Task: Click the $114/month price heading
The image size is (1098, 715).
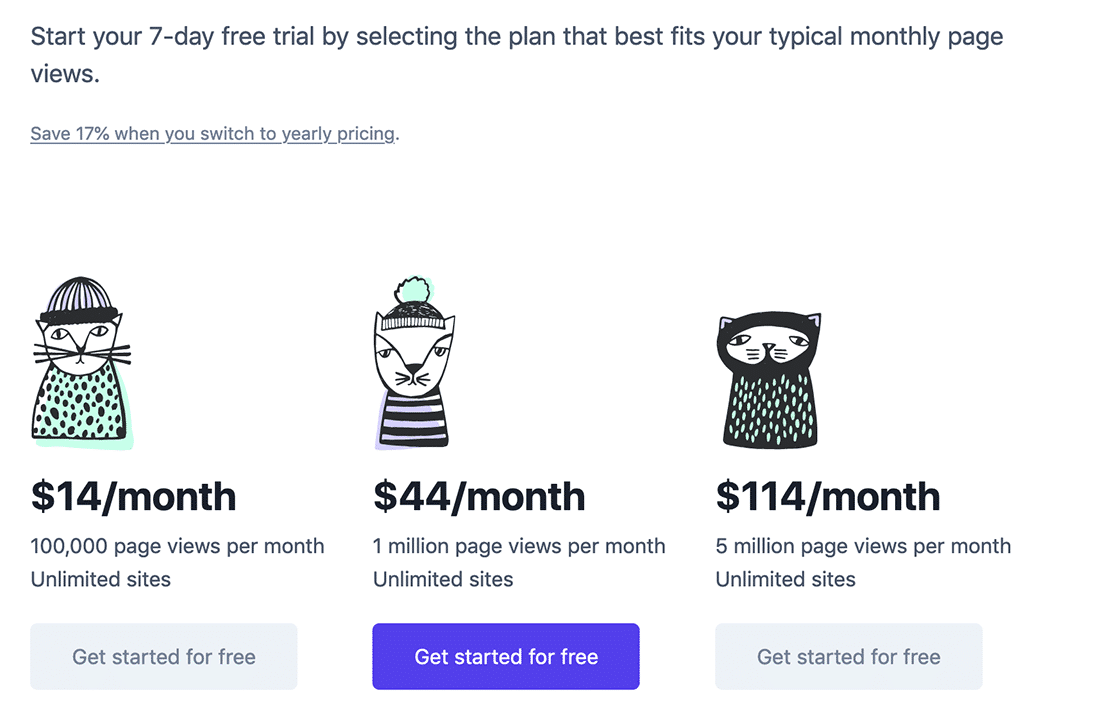Action: coord(827,496)
